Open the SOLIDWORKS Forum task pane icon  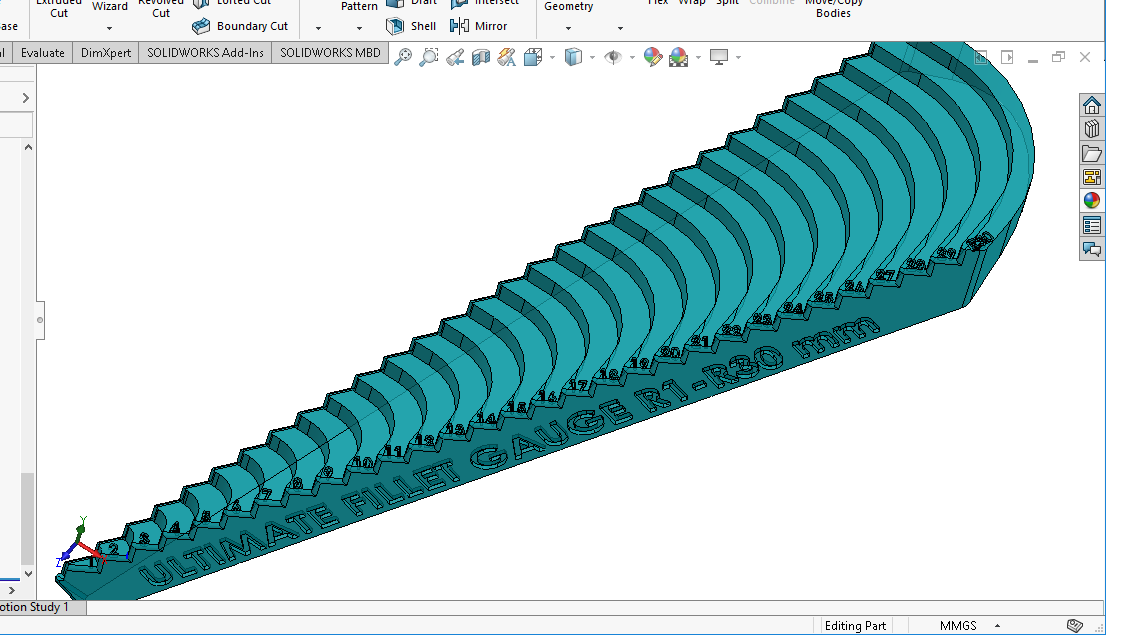1092,249
